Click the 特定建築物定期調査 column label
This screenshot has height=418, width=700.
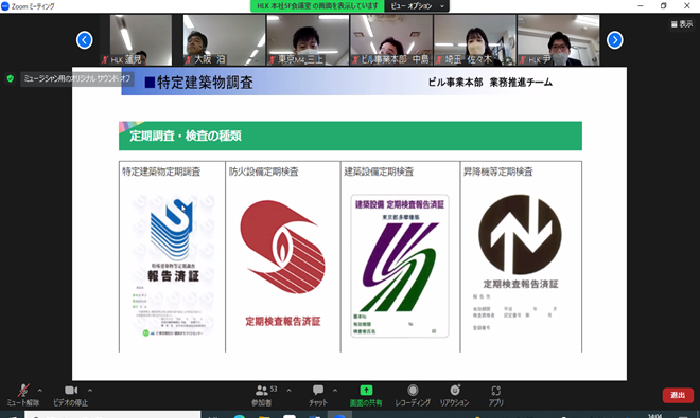point(161,171)
